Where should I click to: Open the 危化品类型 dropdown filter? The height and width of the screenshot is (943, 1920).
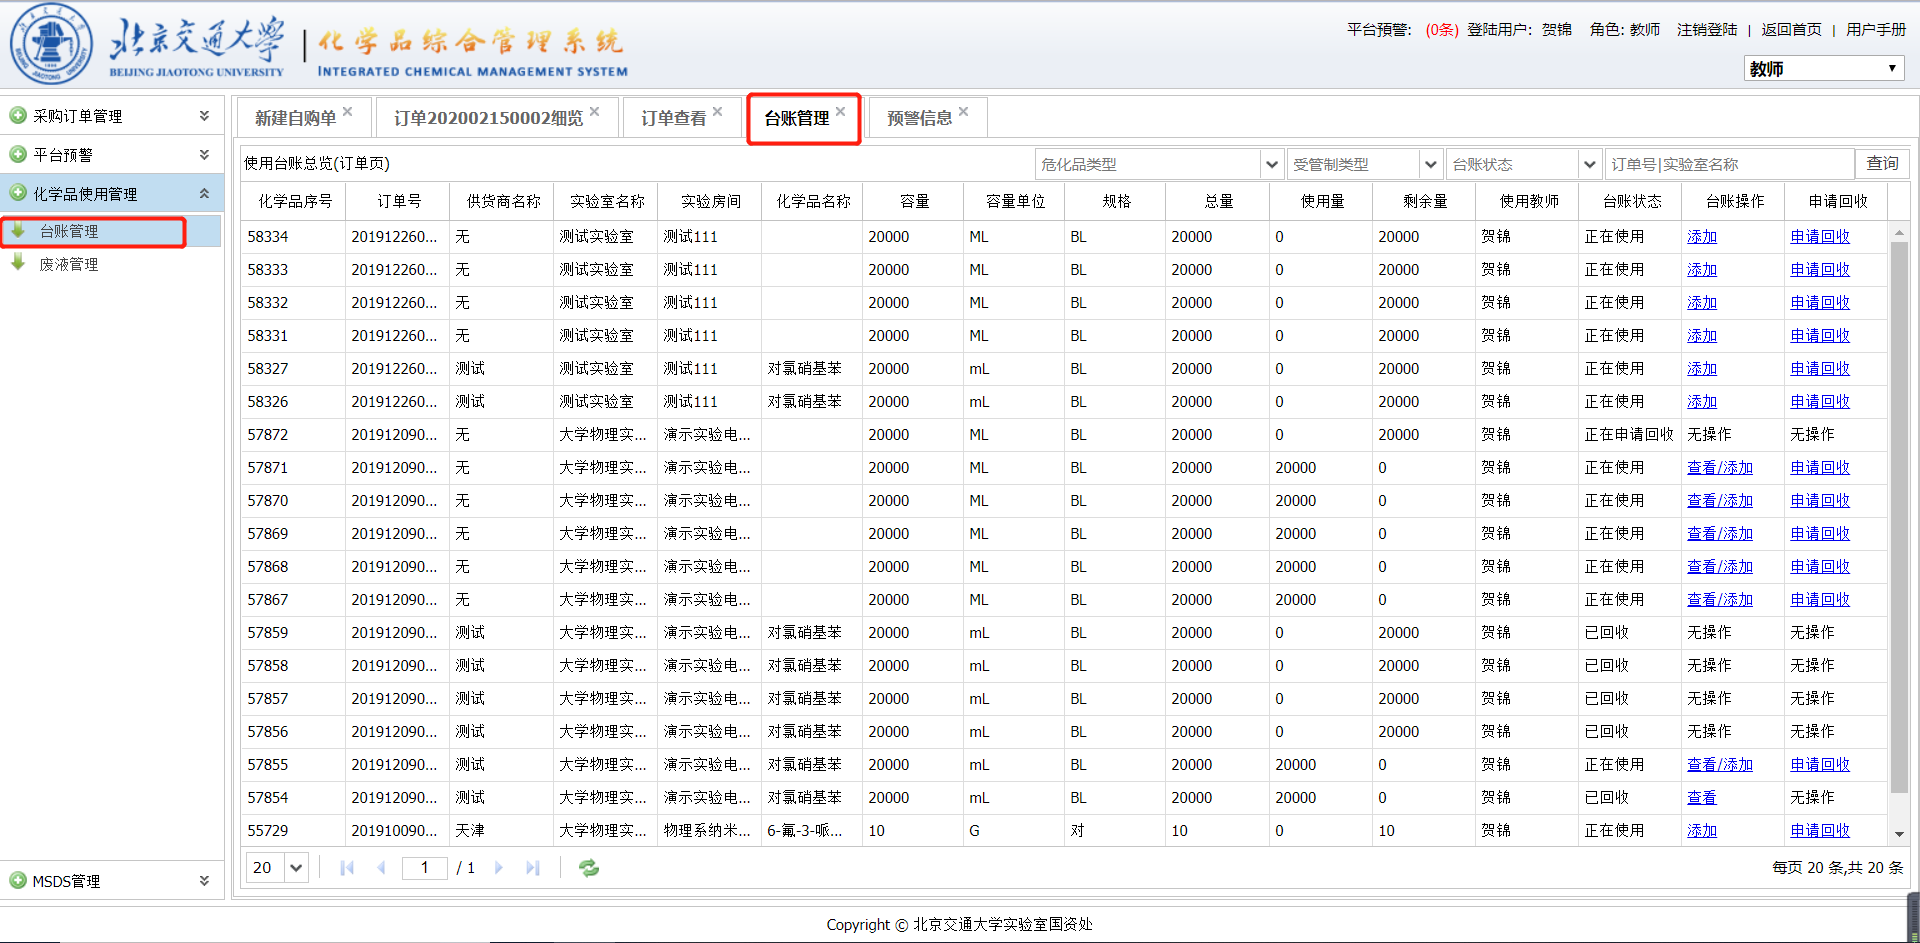1271,164
